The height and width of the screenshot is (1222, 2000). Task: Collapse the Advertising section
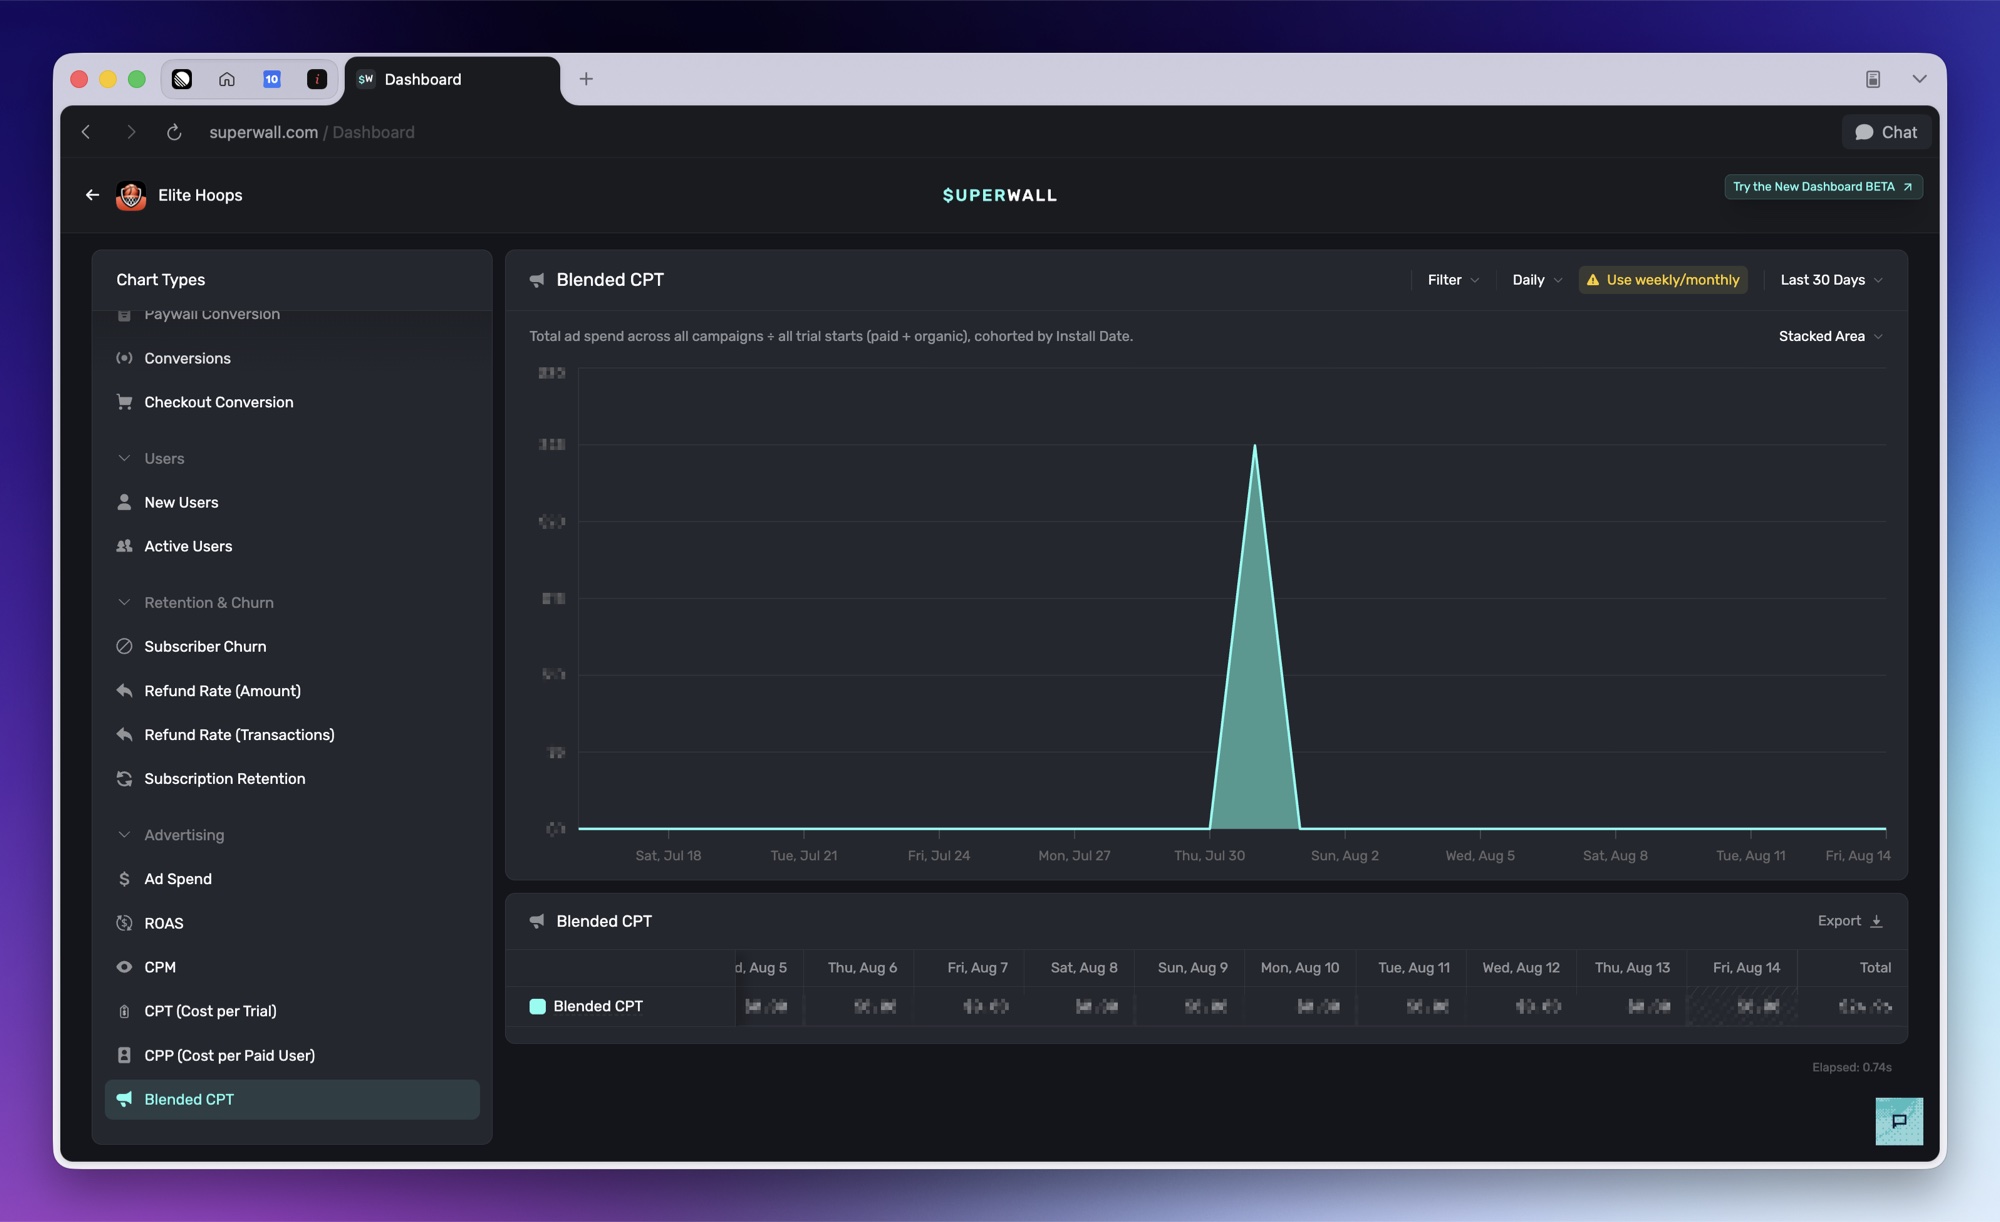tap(124, 834)
